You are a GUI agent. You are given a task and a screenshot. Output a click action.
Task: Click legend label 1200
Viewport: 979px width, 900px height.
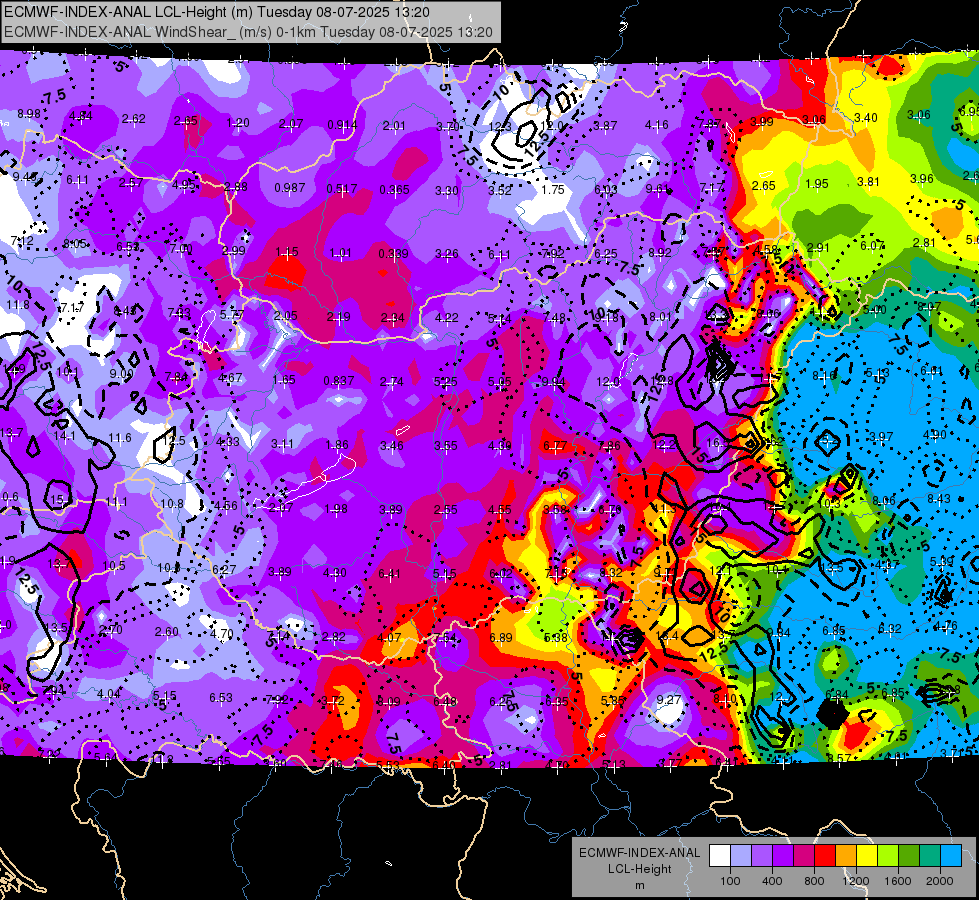(x=855, y=881)
